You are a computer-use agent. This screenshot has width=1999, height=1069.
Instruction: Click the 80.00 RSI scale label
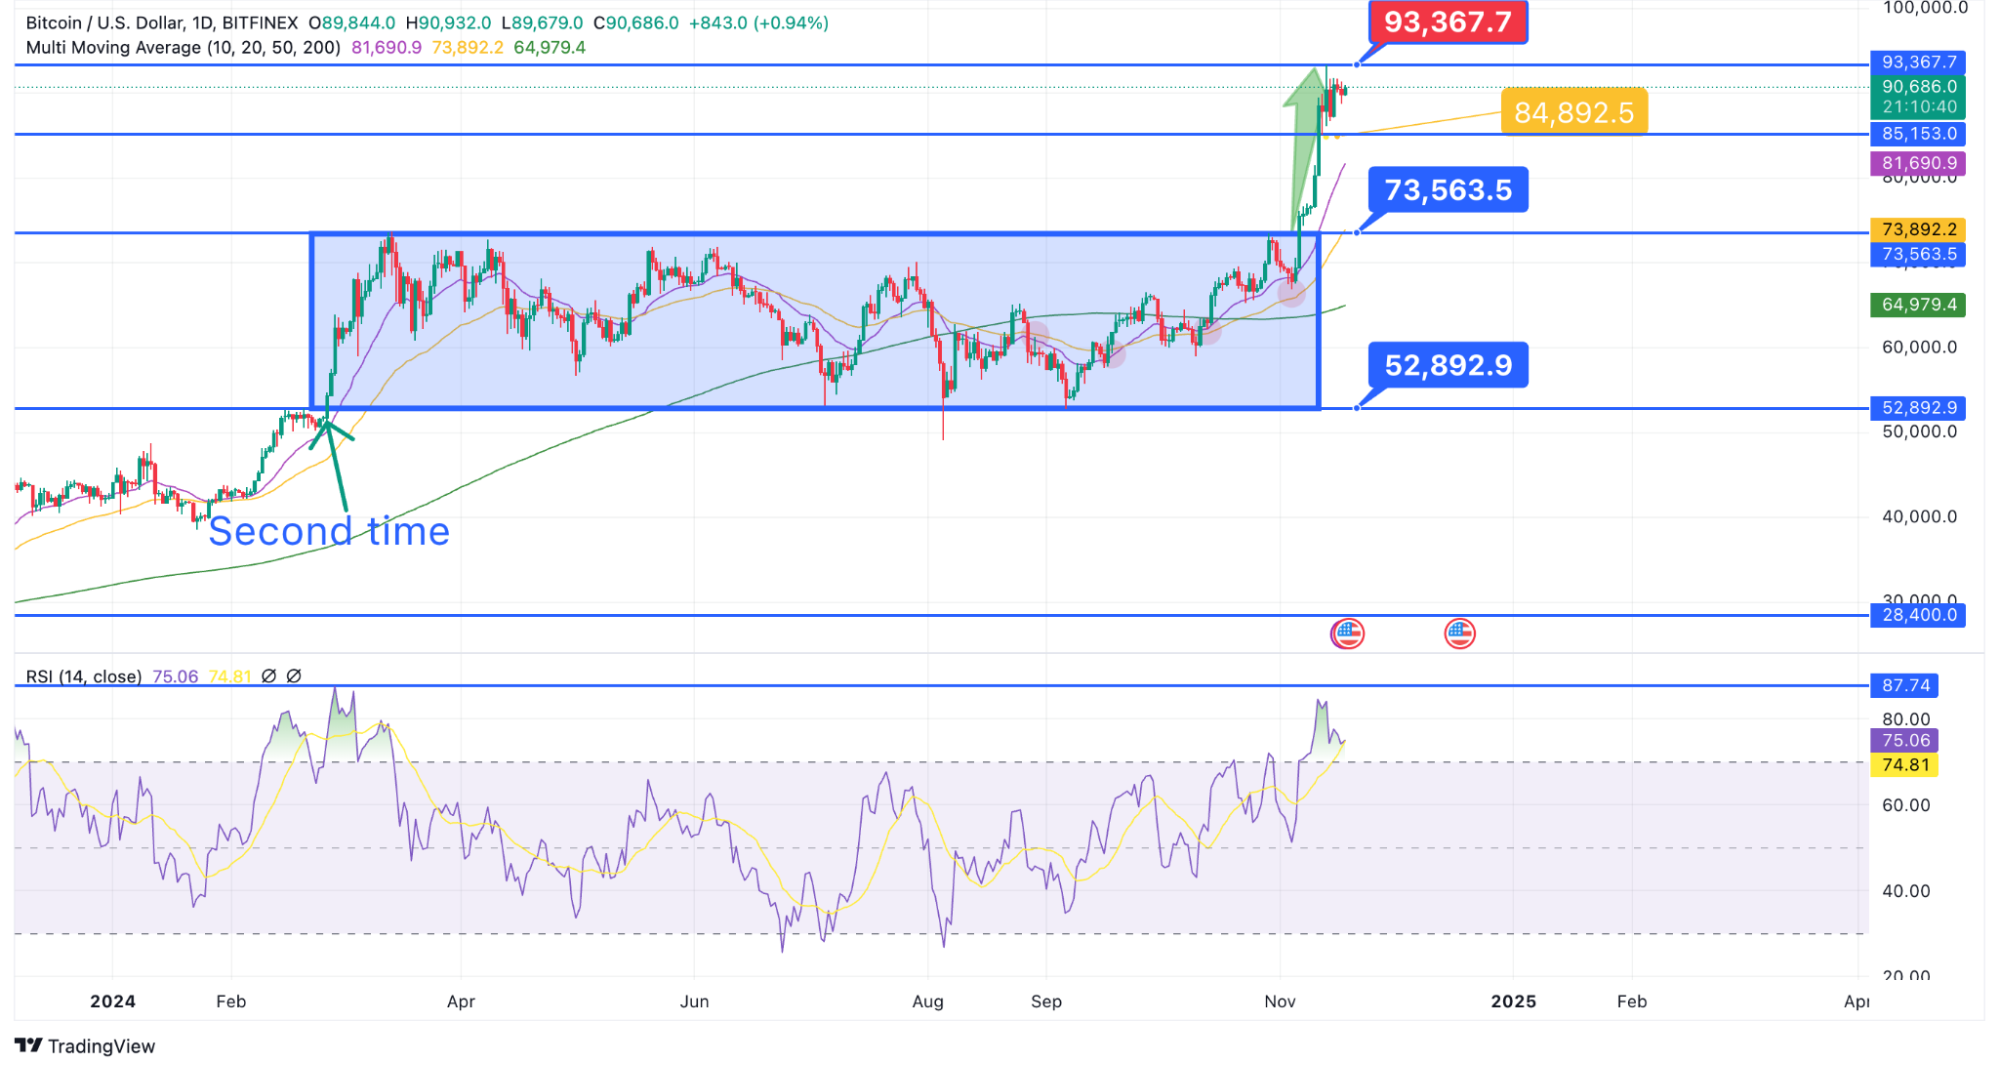1906,719
